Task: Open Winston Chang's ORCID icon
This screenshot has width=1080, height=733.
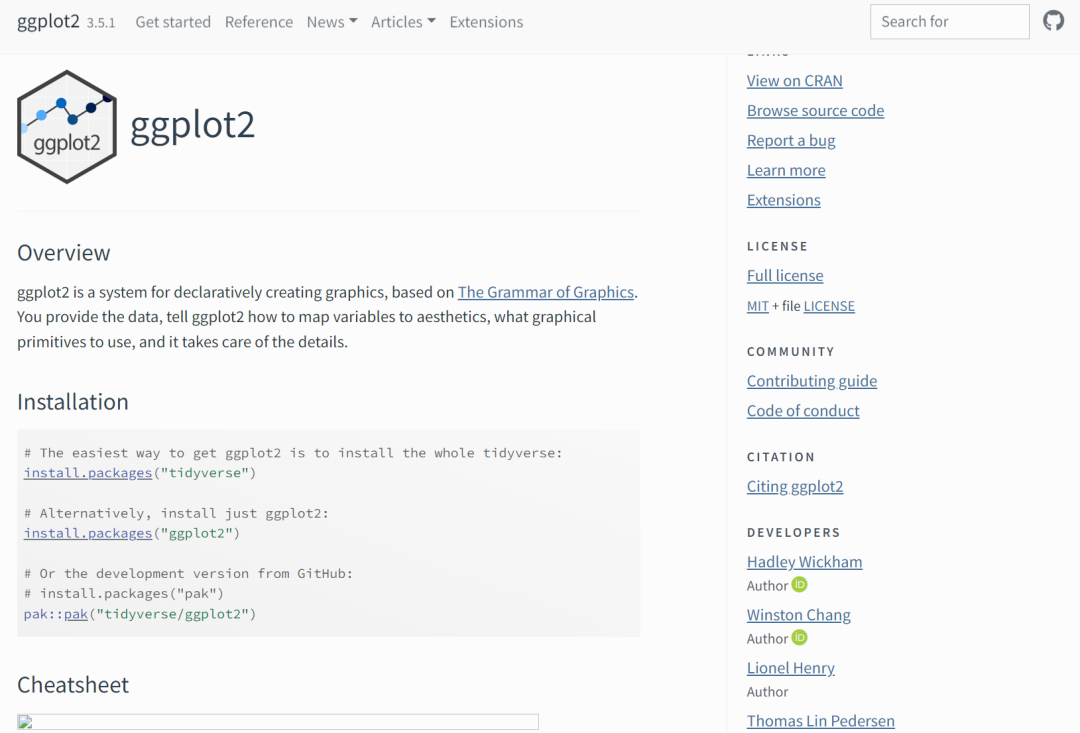Action: point(800,638)
